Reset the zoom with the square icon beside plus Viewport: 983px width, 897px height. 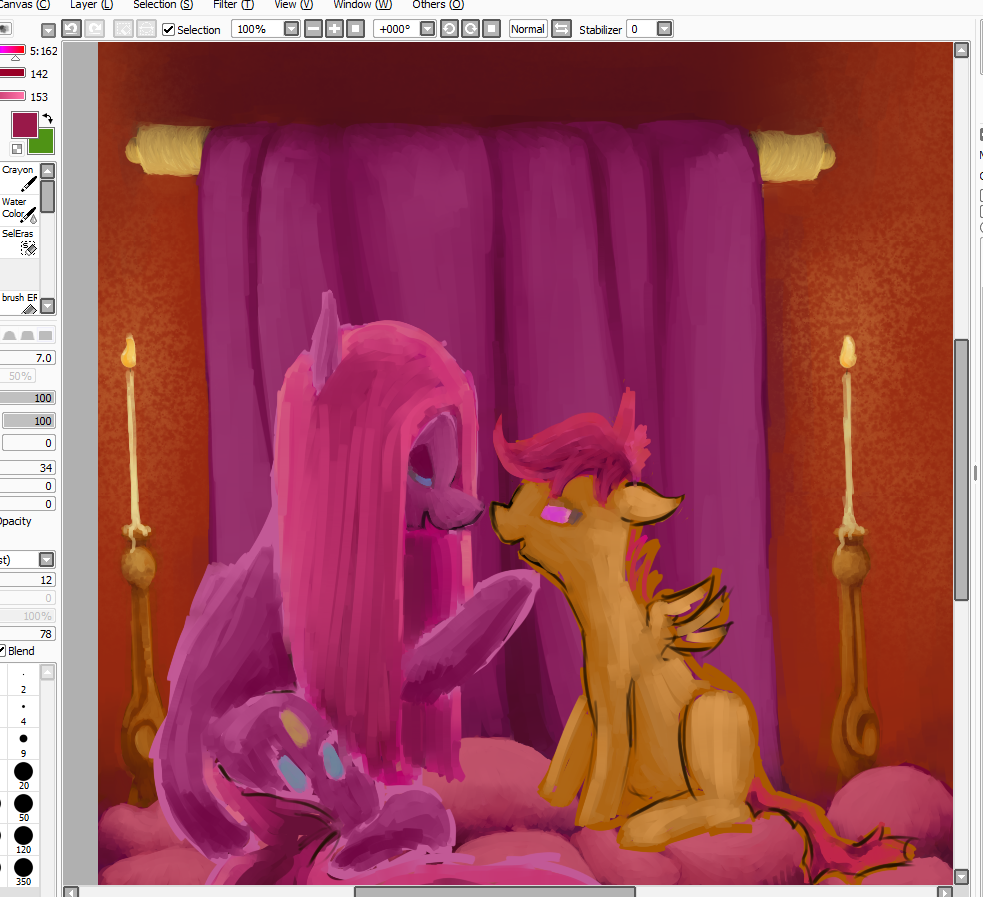pos(355,29)
